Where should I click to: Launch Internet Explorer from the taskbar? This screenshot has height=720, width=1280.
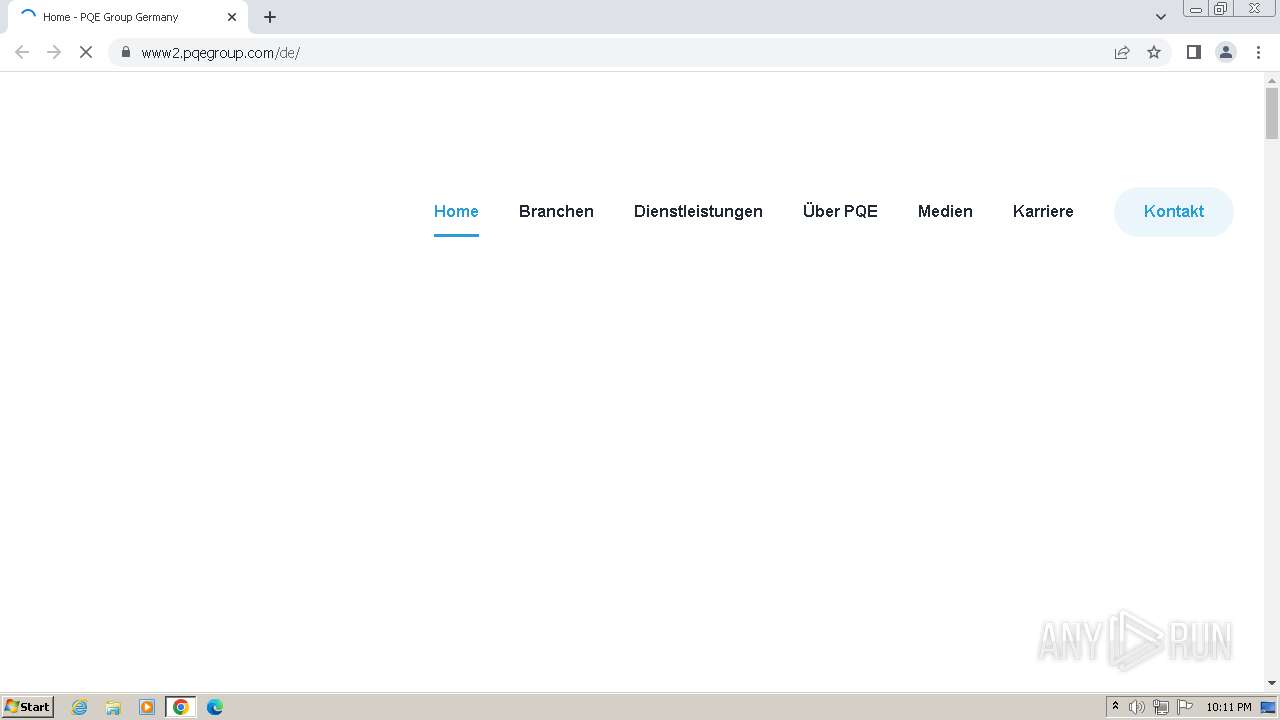80,707
